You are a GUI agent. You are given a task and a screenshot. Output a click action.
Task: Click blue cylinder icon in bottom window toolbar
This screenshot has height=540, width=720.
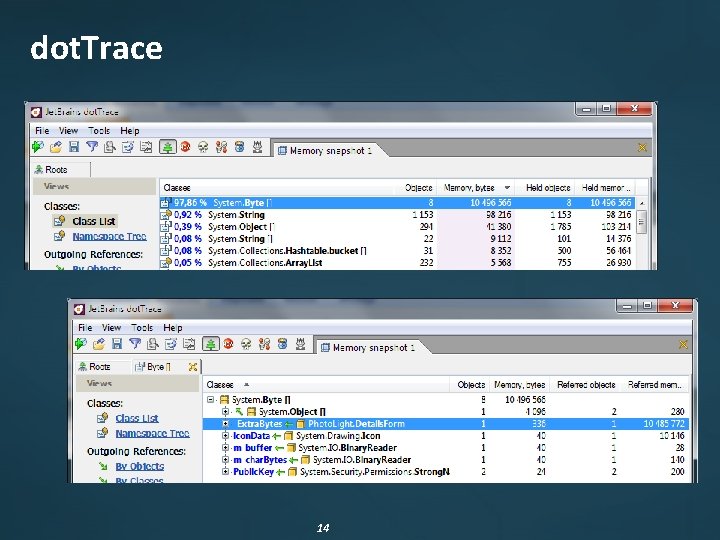click(282, 343)
